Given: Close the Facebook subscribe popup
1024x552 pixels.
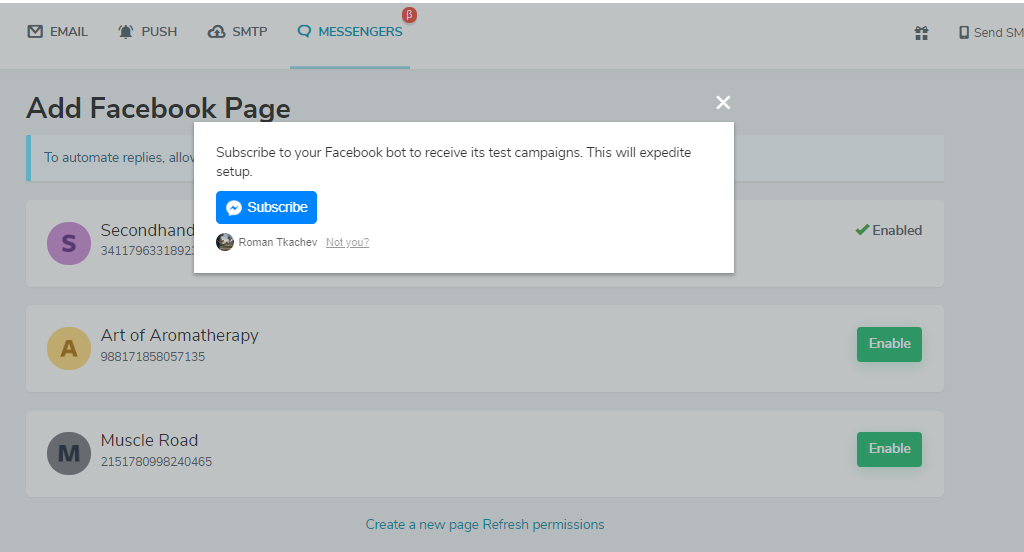Looking at the screenshot, I should point(723,102).
